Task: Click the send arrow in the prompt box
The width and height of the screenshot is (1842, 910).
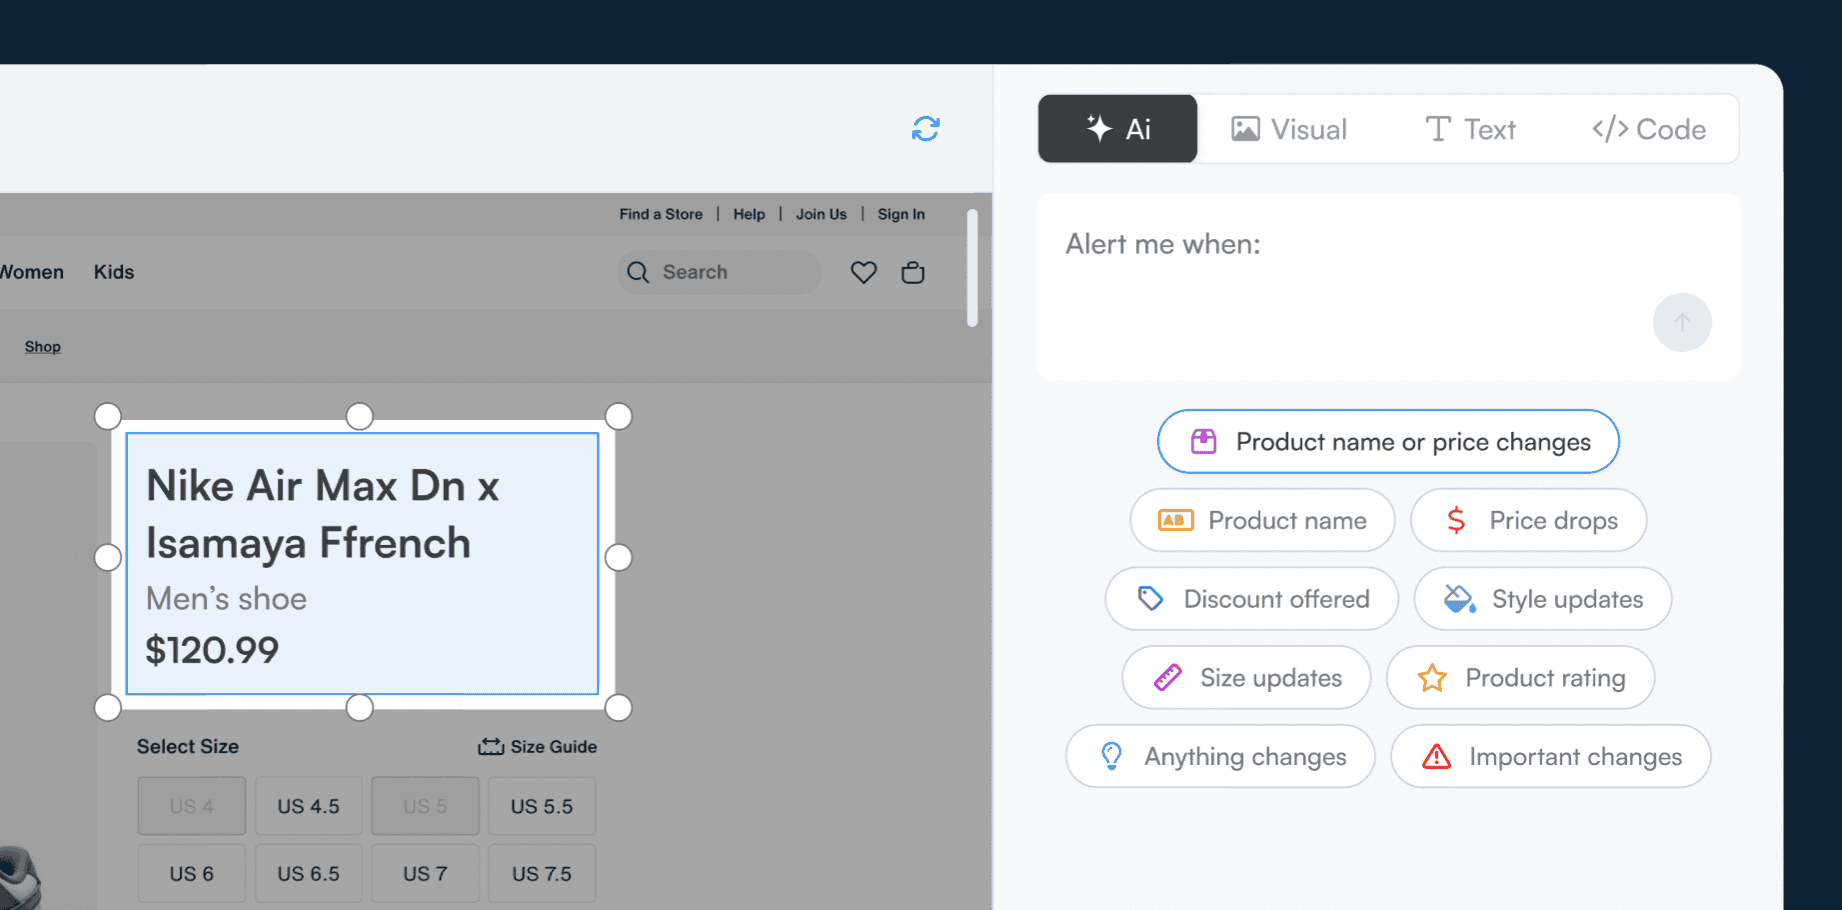Action: (x=1682, y=322)
